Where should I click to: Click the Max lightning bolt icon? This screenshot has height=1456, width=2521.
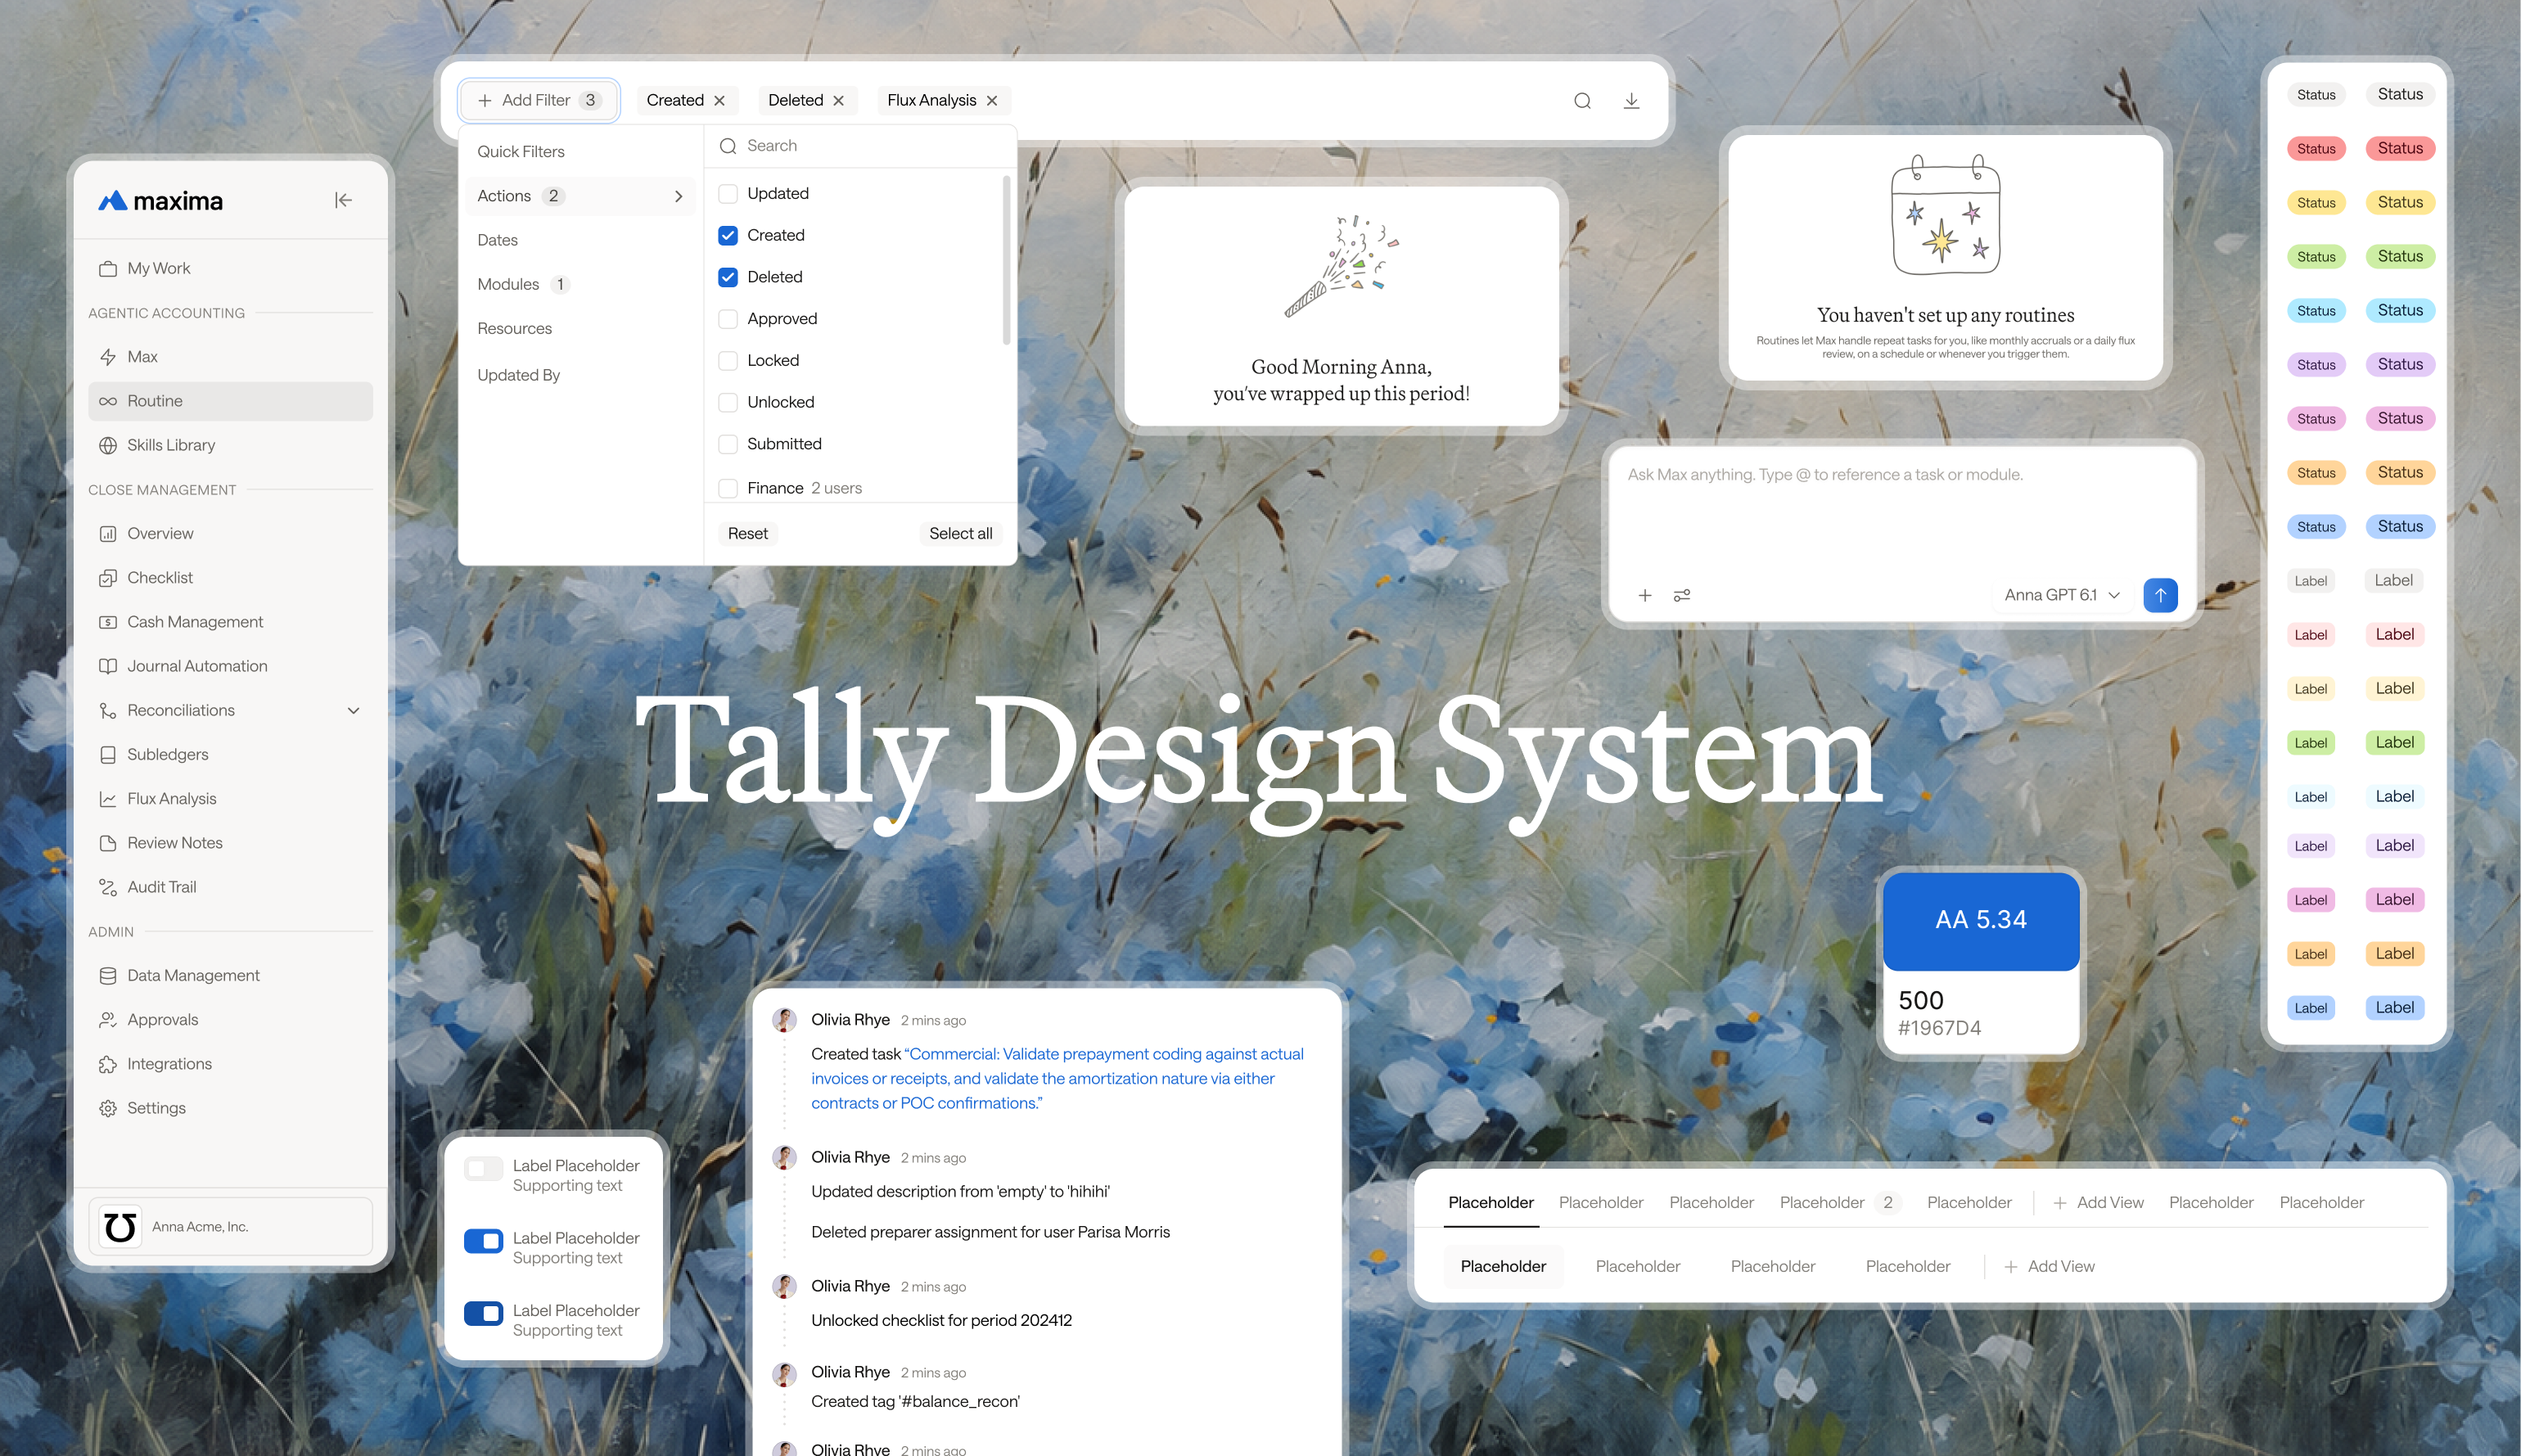pos(107,357)
